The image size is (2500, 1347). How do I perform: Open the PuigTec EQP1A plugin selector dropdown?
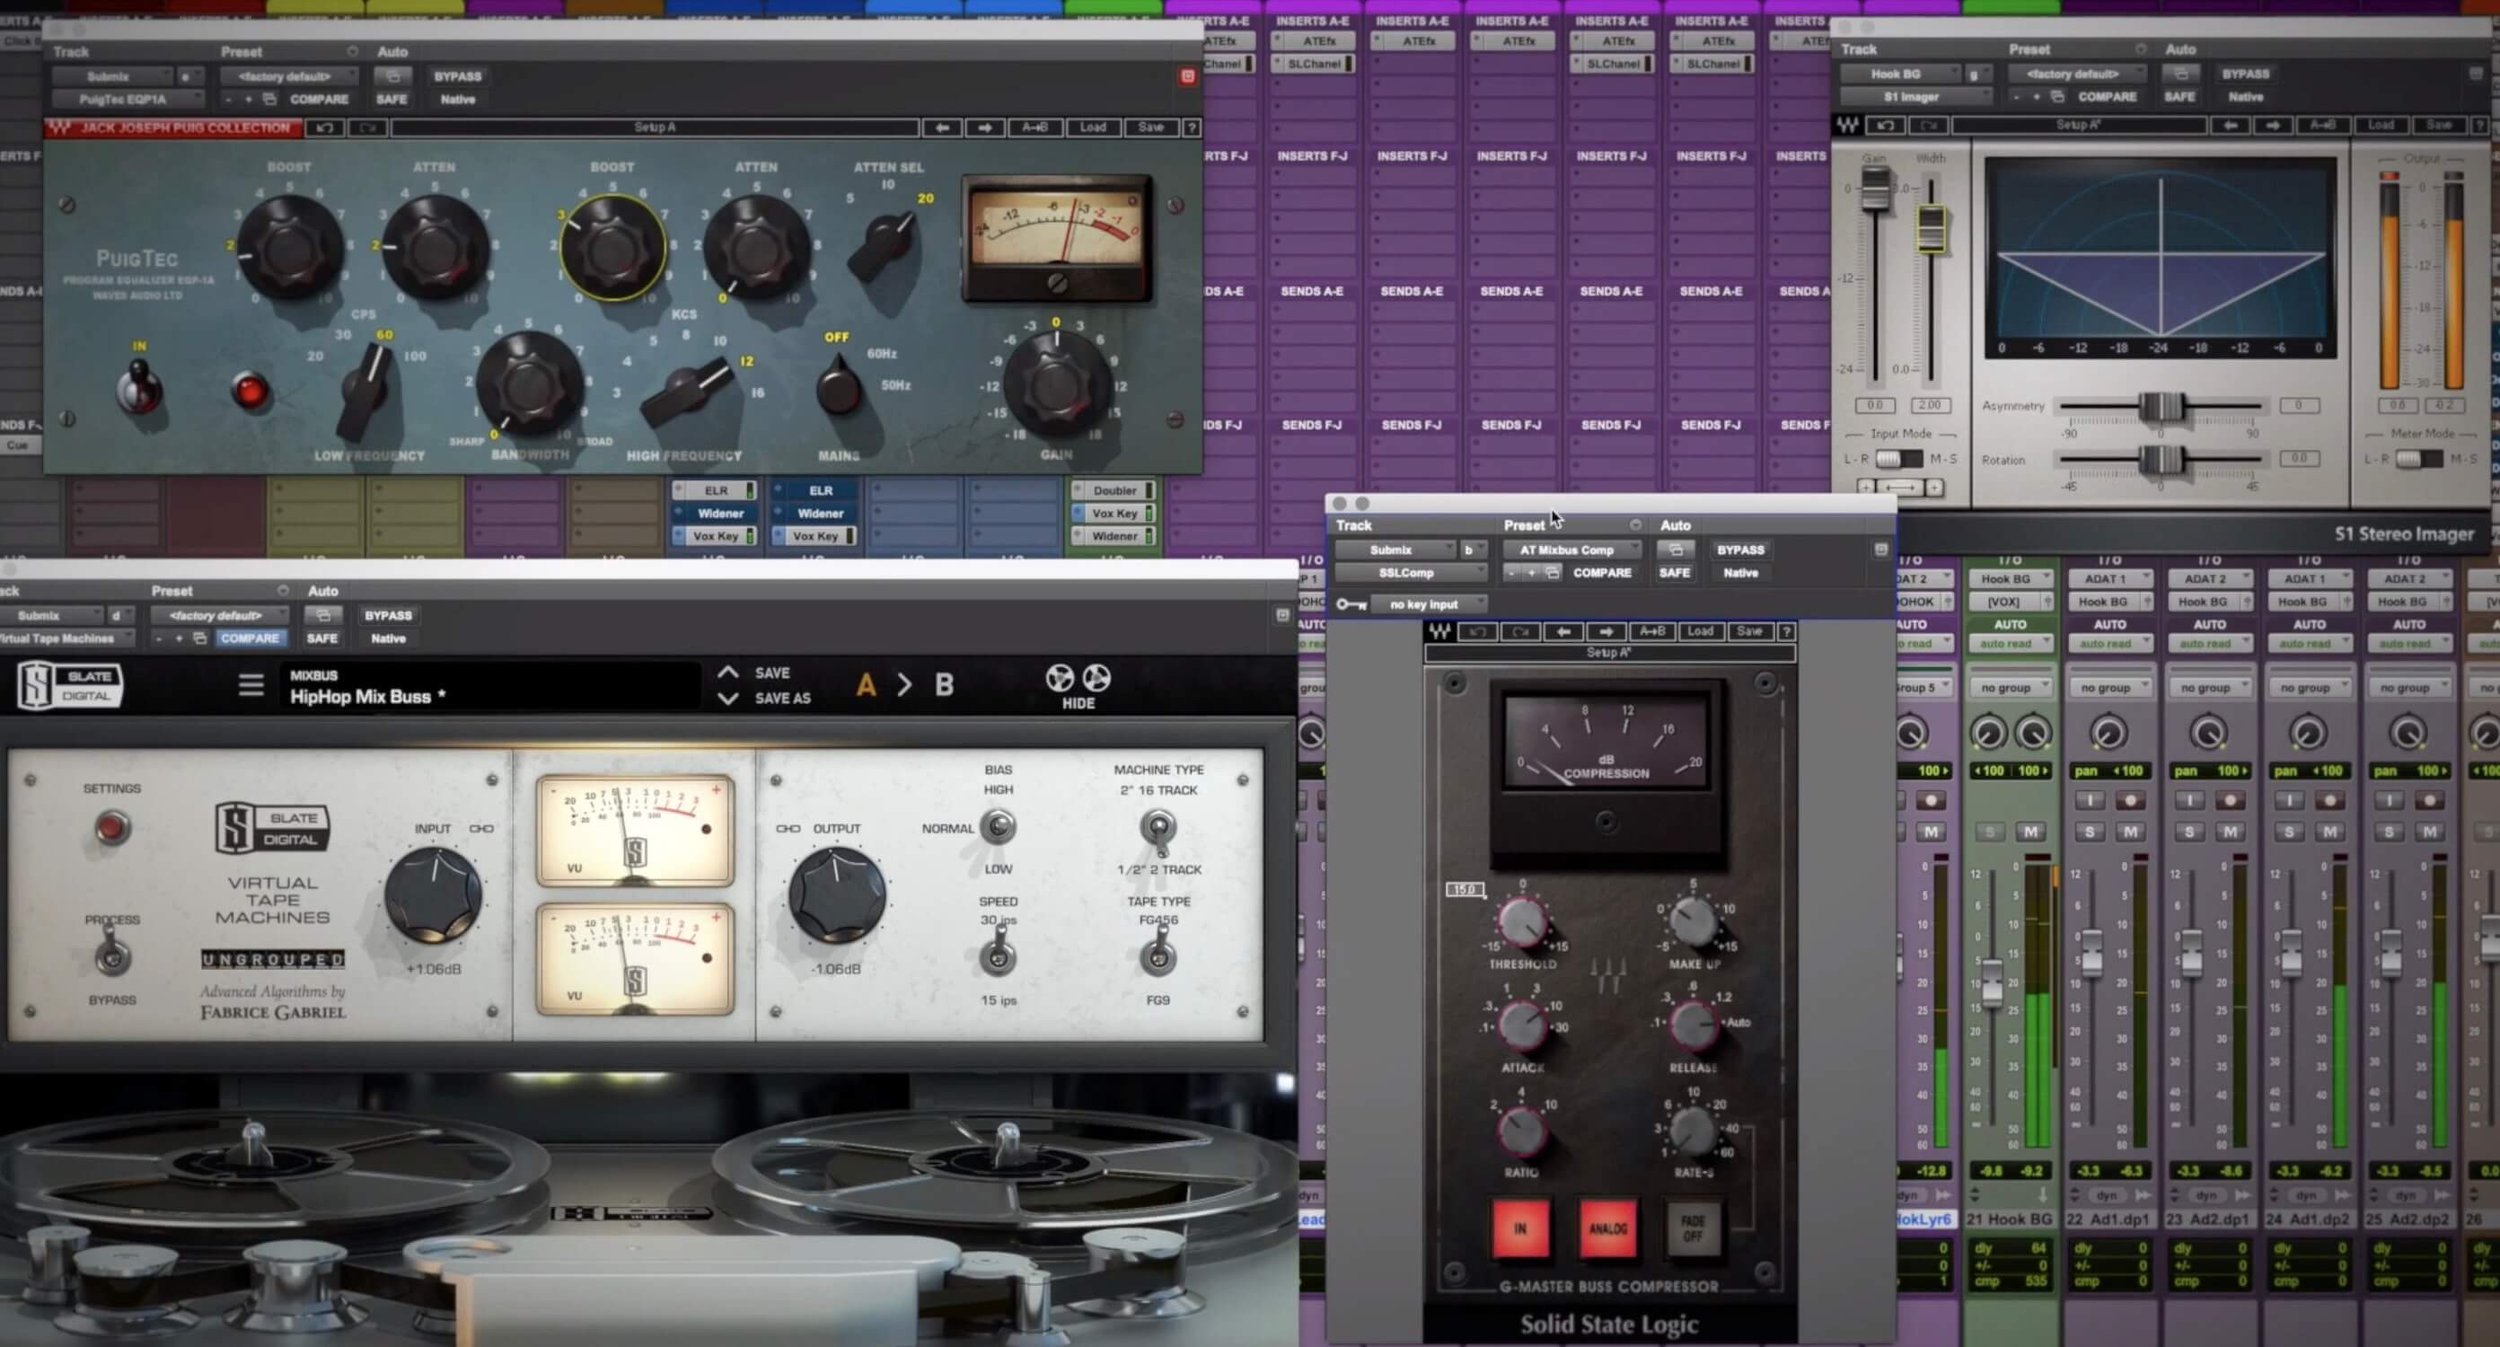click(128, 99)
